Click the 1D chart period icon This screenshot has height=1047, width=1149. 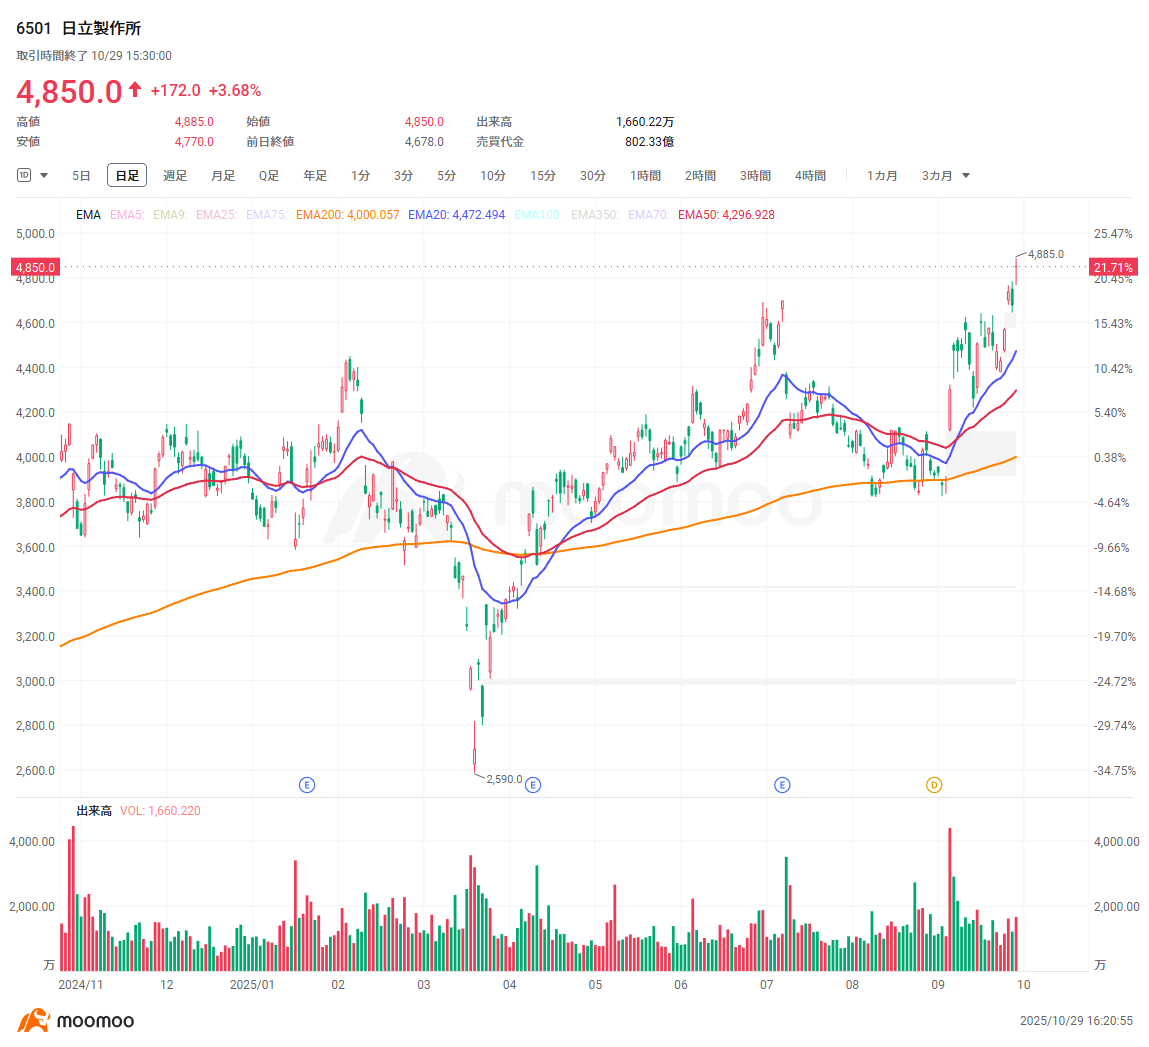point(24,175)
